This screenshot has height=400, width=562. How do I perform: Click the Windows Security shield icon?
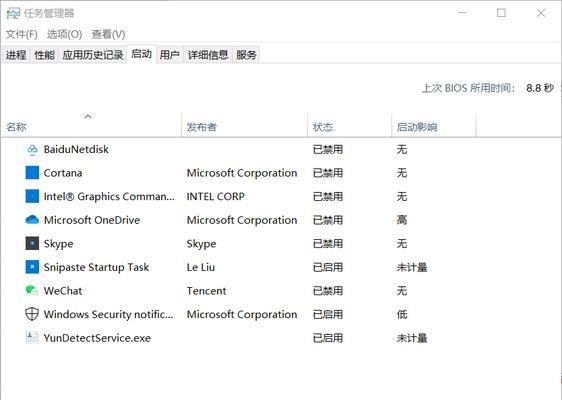tap(32, 314)
